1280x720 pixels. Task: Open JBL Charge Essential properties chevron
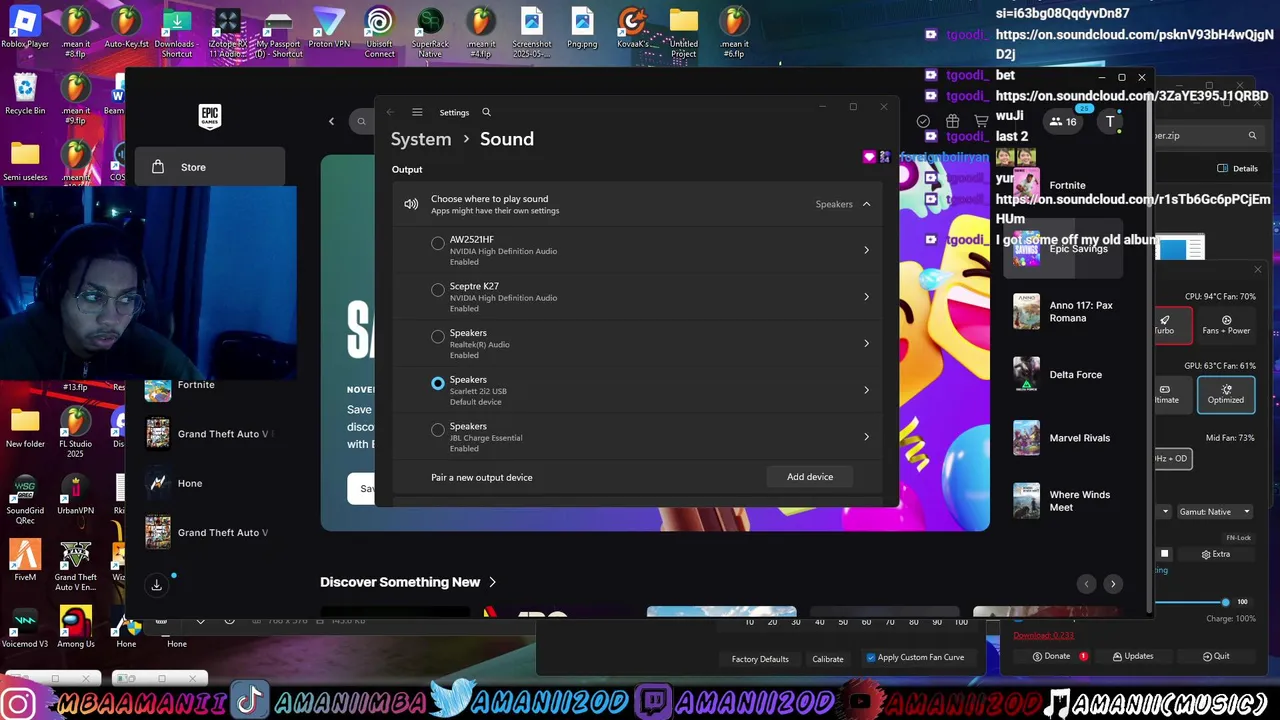(x=866, y=437)
